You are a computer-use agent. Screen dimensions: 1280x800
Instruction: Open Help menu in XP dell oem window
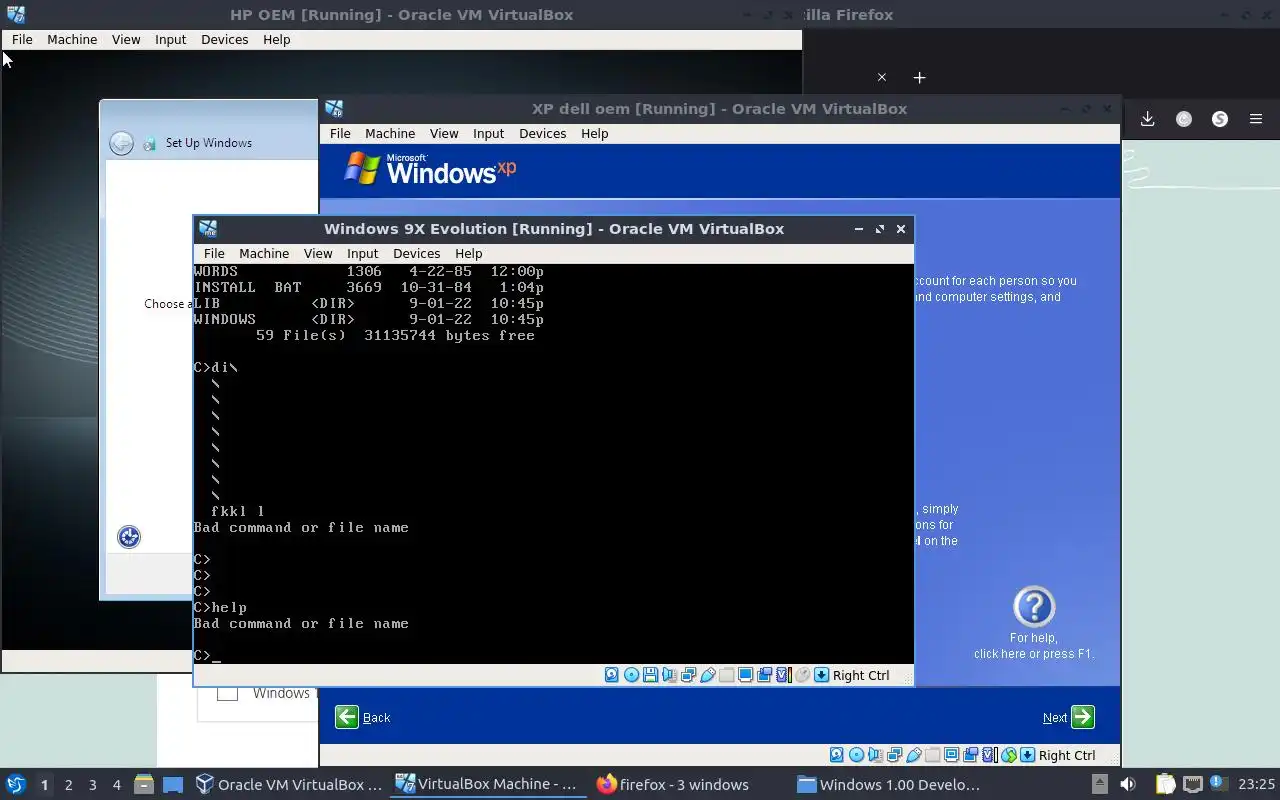tap(594, 133)
